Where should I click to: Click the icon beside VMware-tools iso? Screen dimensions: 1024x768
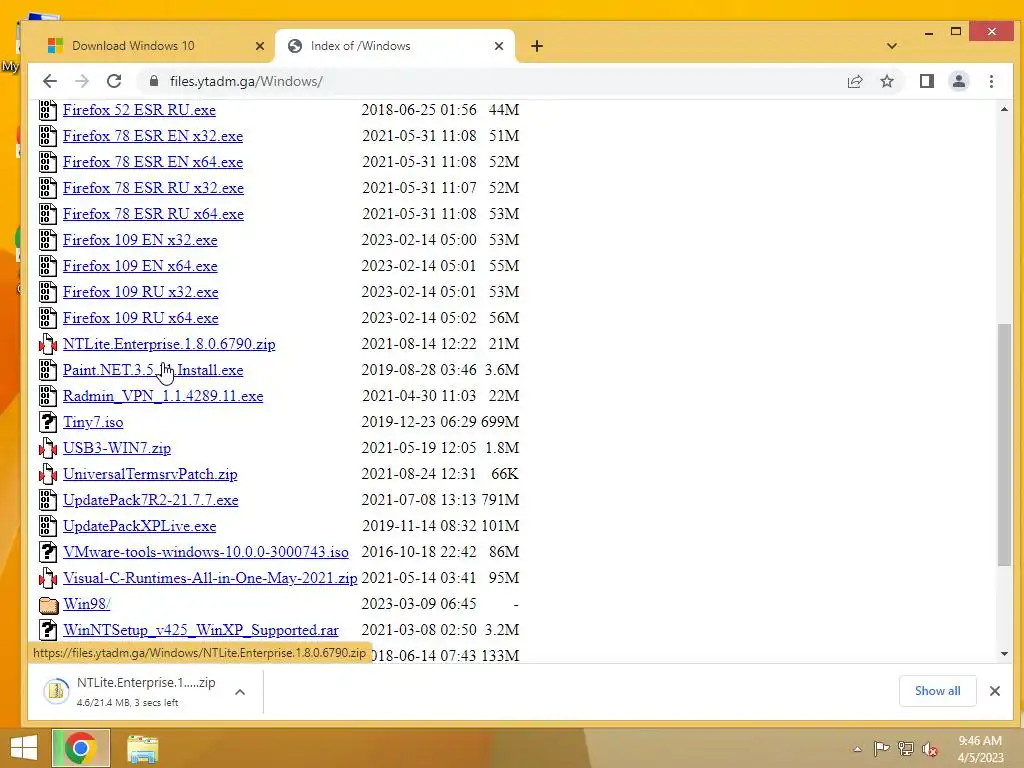click(x=48, y=552)
